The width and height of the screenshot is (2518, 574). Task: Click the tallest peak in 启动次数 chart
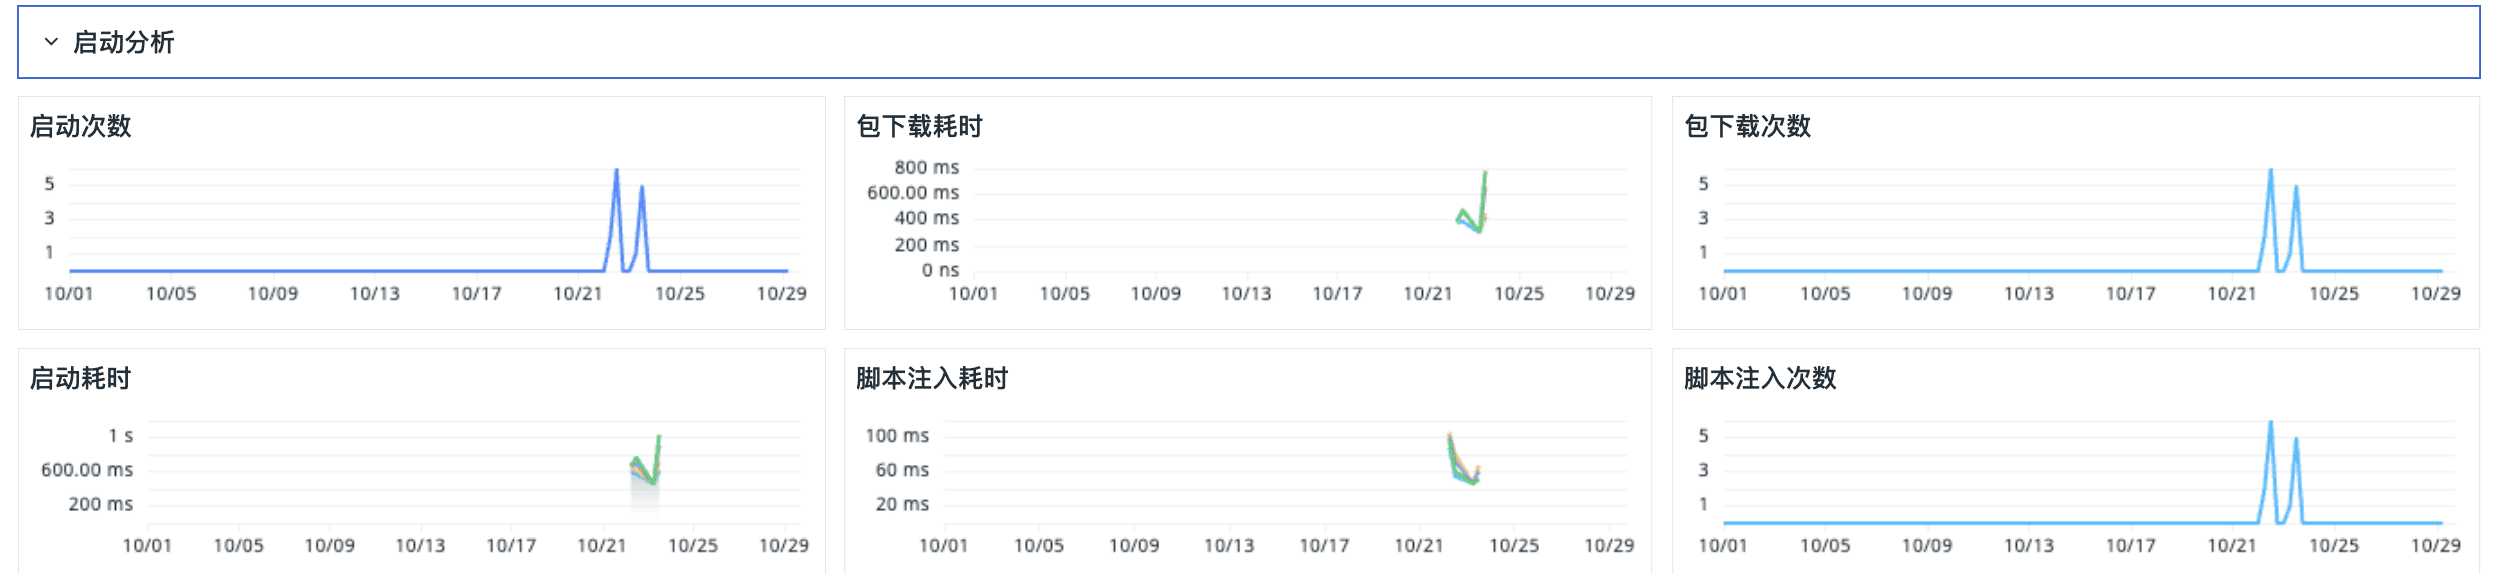point(616,172)
